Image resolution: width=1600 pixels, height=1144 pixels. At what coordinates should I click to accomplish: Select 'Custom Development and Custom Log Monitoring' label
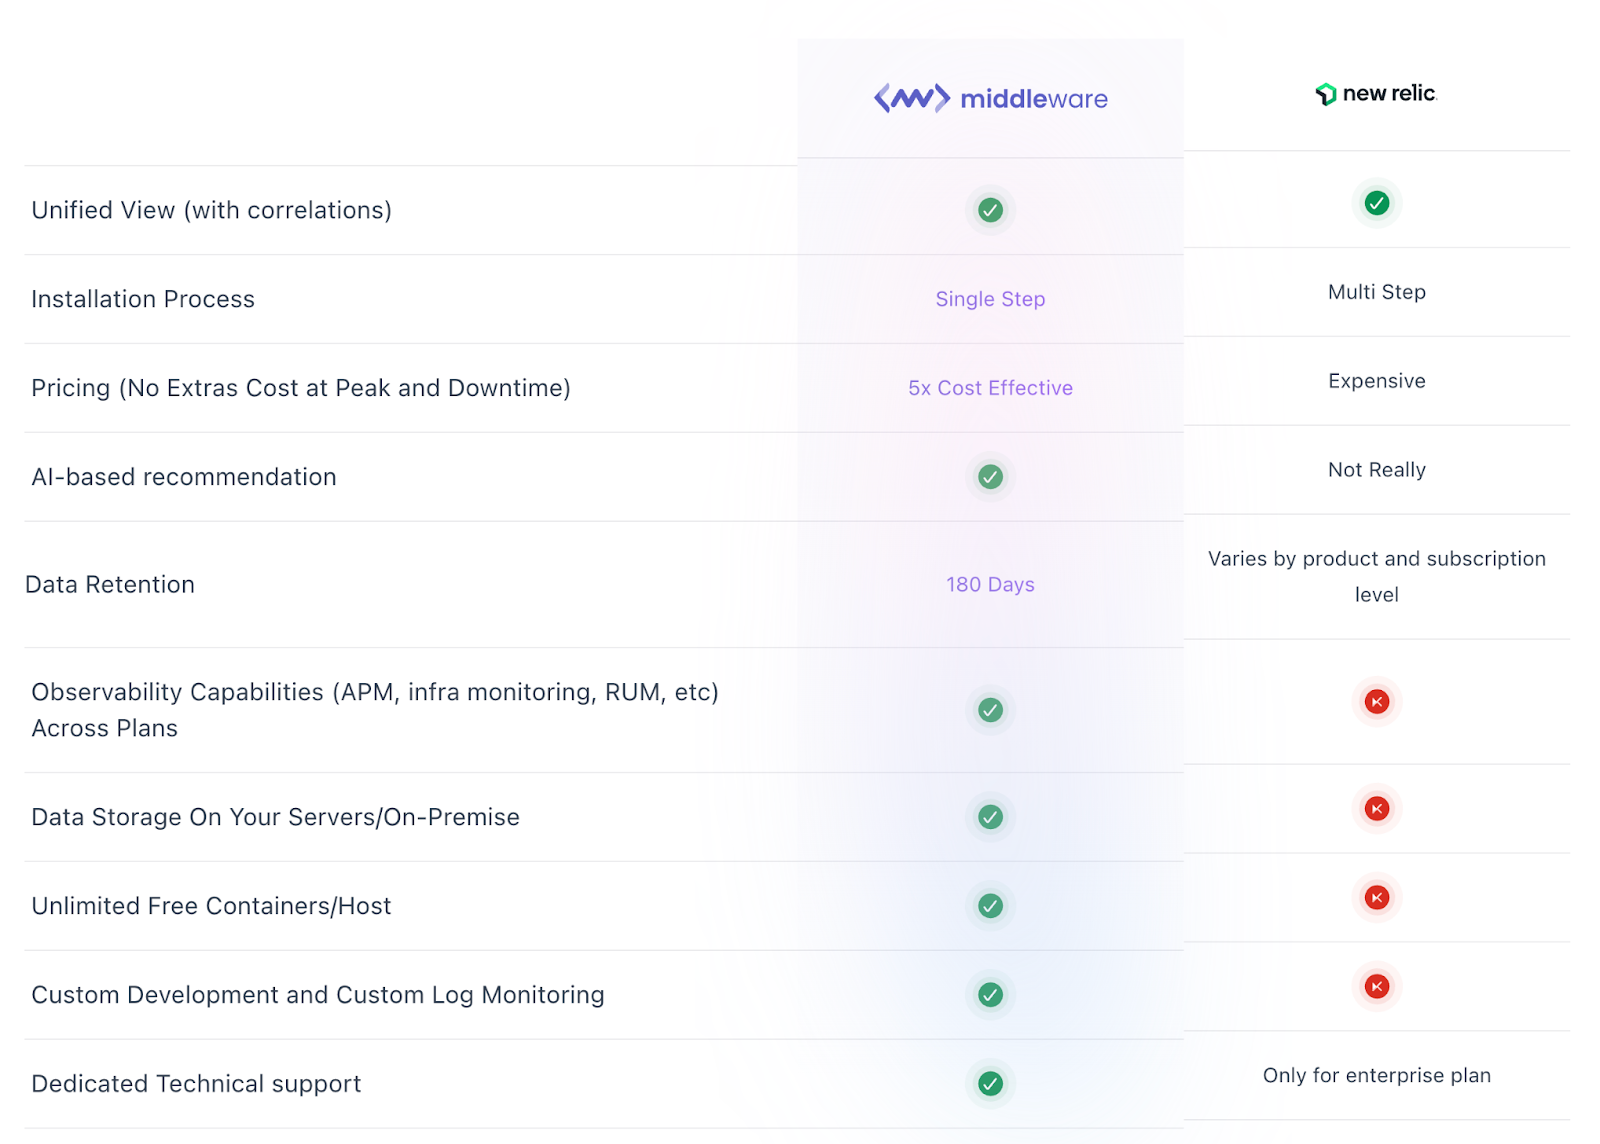pyautogui.click(x=318, y=995)
